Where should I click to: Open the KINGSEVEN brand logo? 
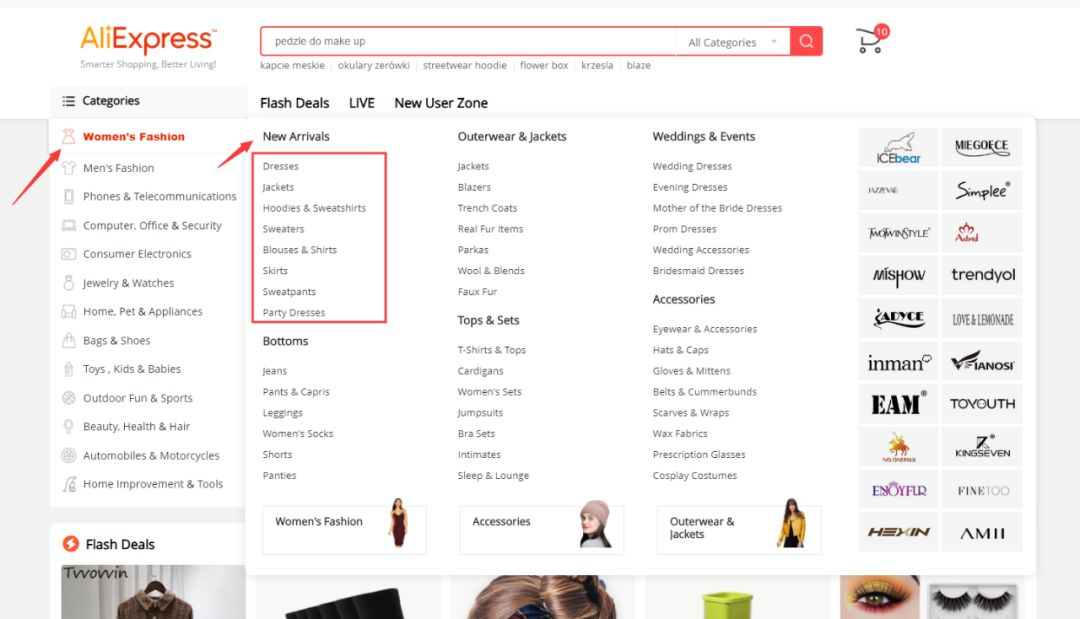tap(982, 447)
